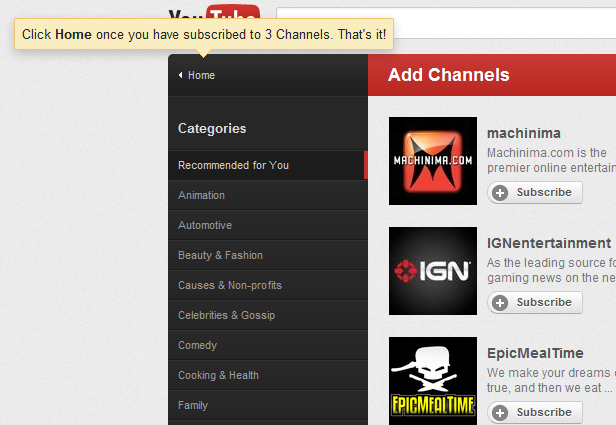The height and width of the screenshot is (425, 616).
Task: Click the EpicMealTime description text
Action: [551, 380]
